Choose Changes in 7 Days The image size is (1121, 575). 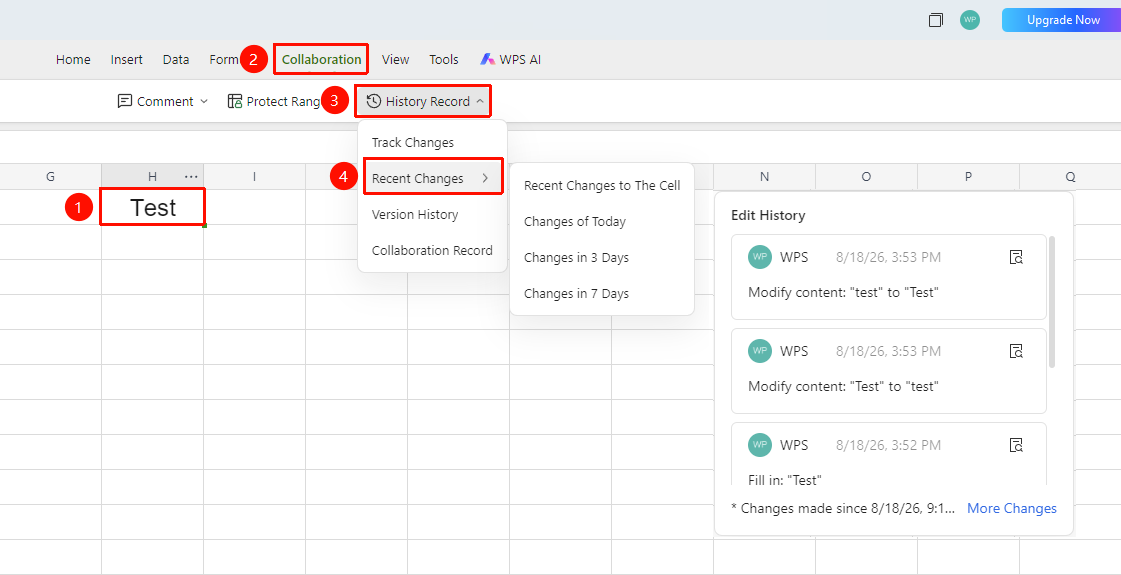(576, 293)
